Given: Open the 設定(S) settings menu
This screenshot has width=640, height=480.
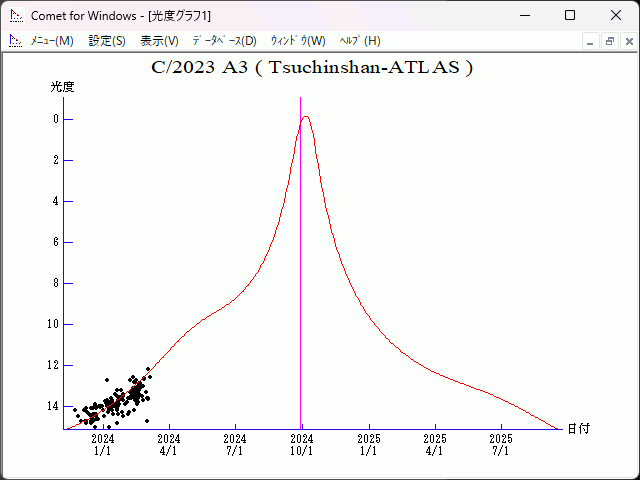Looking at the screenshot, I should 107,41.
